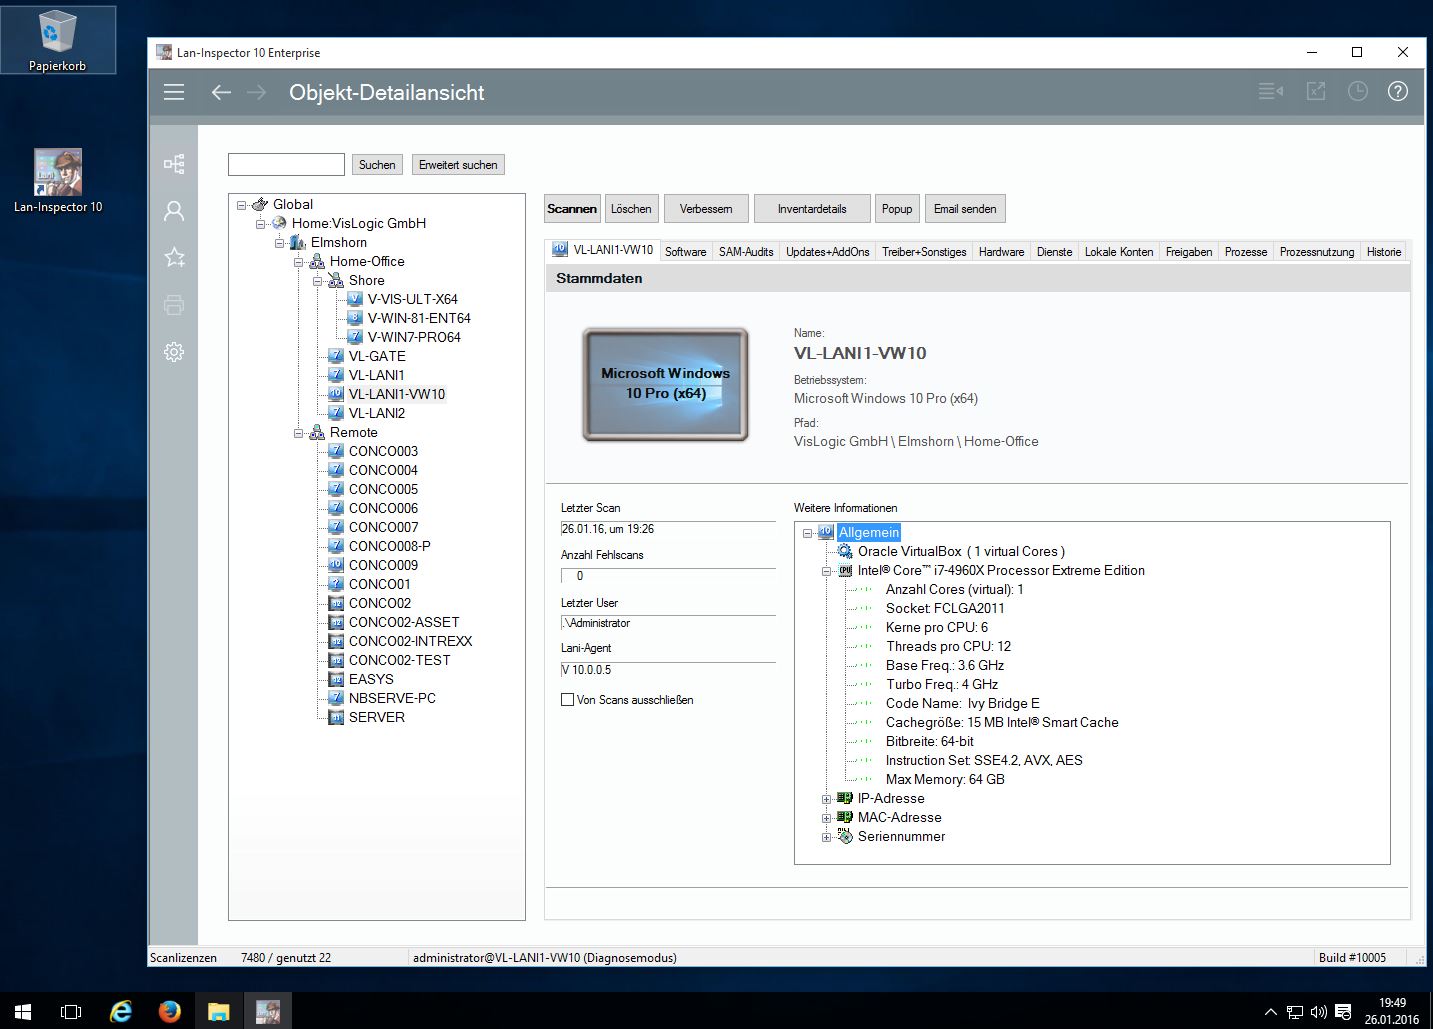
Task: Click the Scannen button
Action: tap(572, 209)
